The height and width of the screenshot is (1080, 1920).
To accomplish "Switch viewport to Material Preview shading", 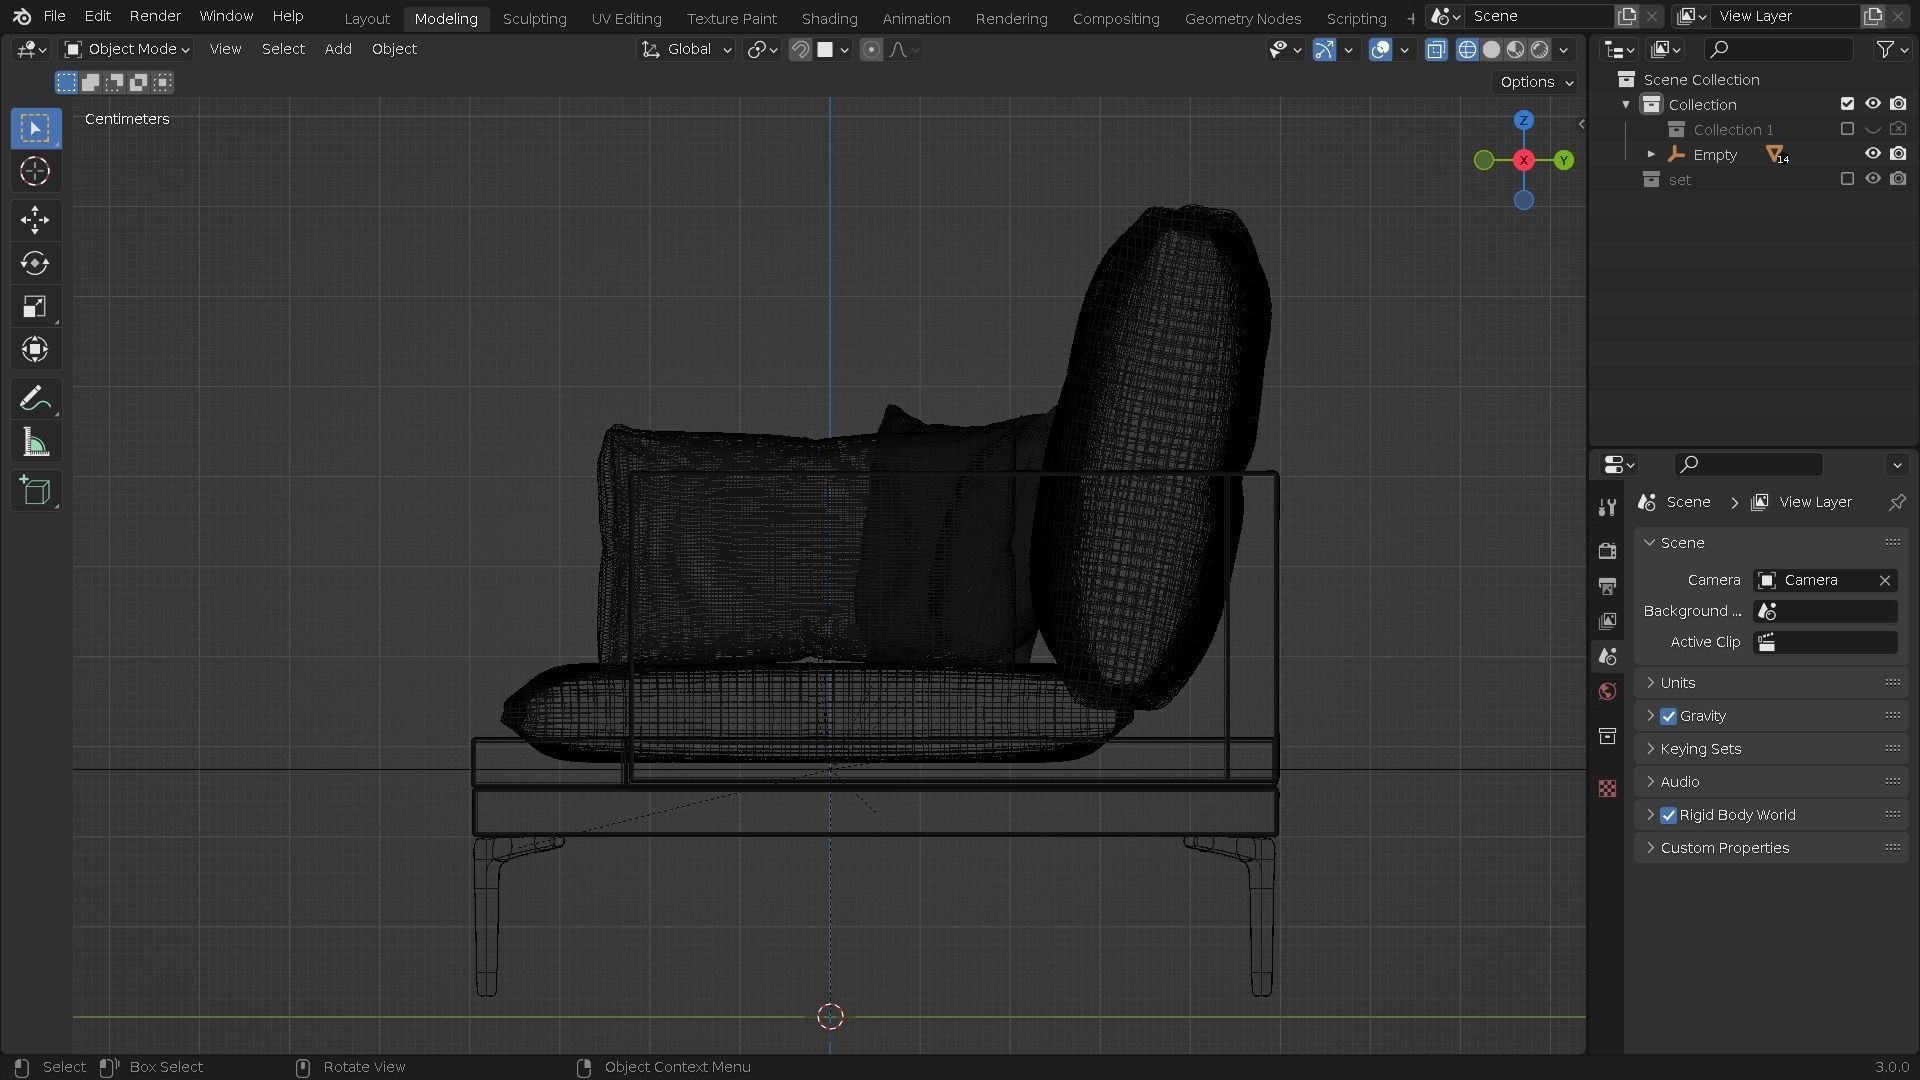I will 1516,49.
